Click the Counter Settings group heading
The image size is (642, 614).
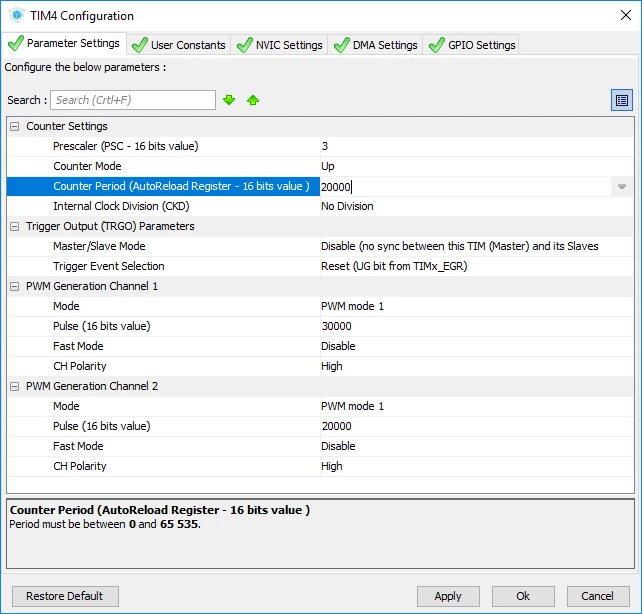click(67, 126)
